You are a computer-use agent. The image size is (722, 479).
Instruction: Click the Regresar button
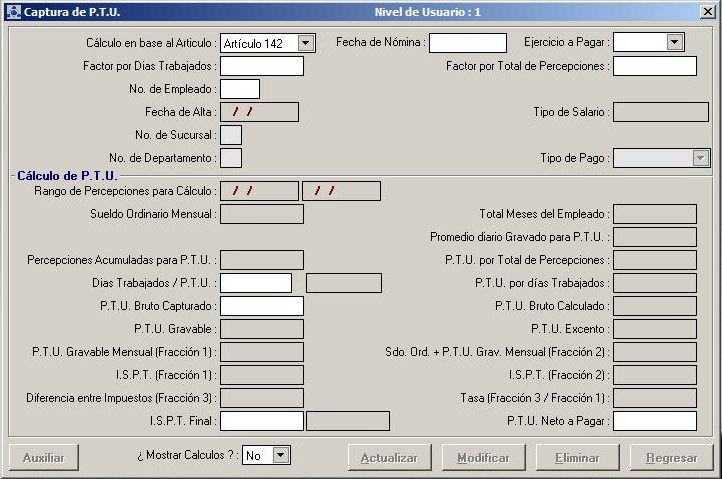[671, 457]
